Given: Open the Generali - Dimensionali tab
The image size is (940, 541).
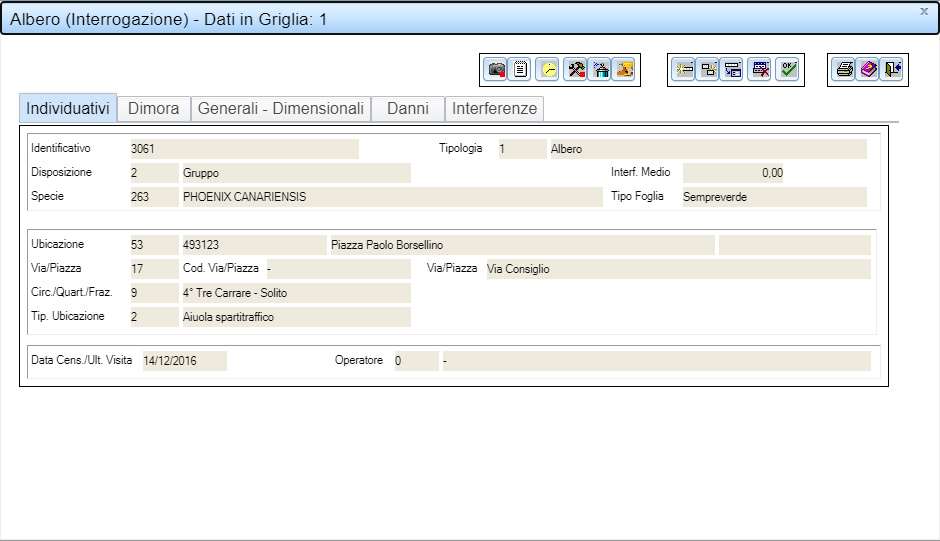Looking at the screenshot, I should pos(280,108).
